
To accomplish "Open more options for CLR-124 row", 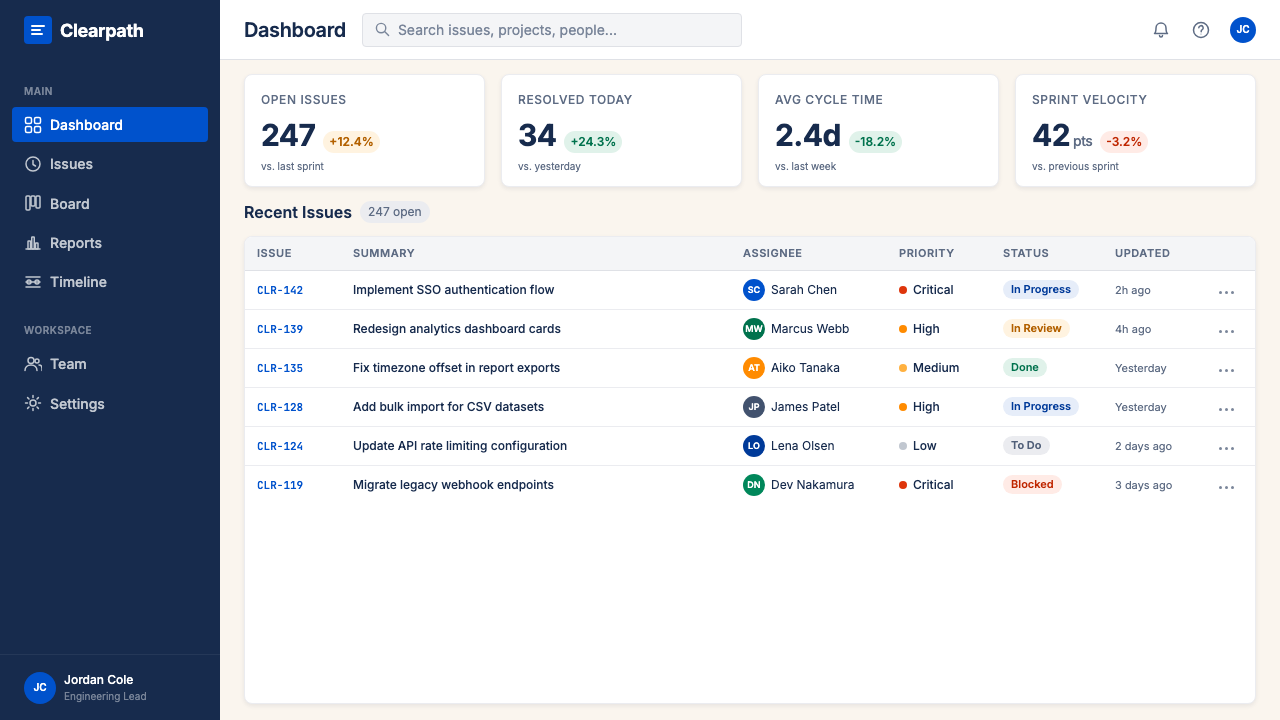I will [x=1227, y=447].
